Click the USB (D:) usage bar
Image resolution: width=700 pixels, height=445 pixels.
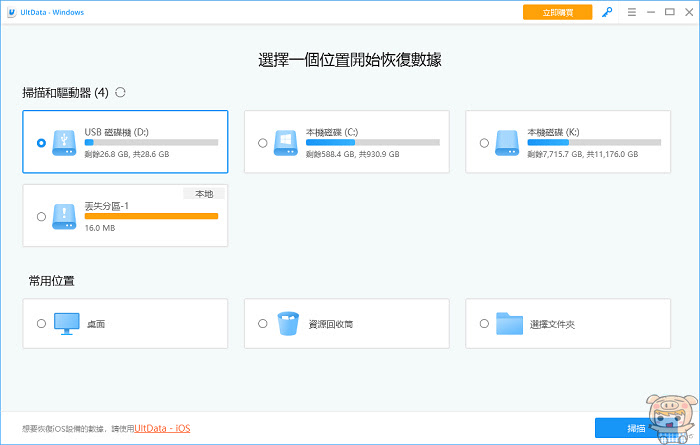pos(151,142)
